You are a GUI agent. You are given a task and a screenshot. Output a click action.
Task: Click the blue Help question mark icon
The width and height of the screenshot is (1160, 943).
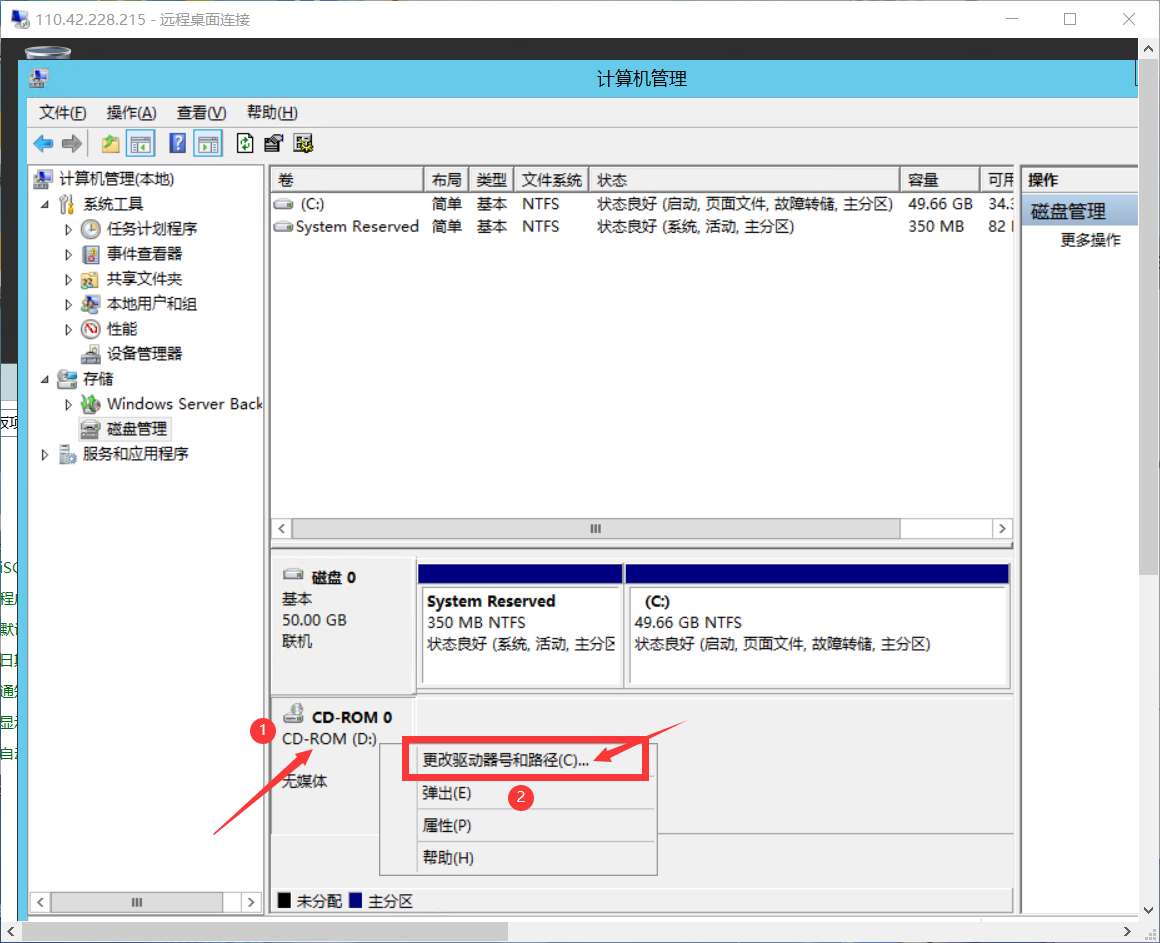point(178,144)
